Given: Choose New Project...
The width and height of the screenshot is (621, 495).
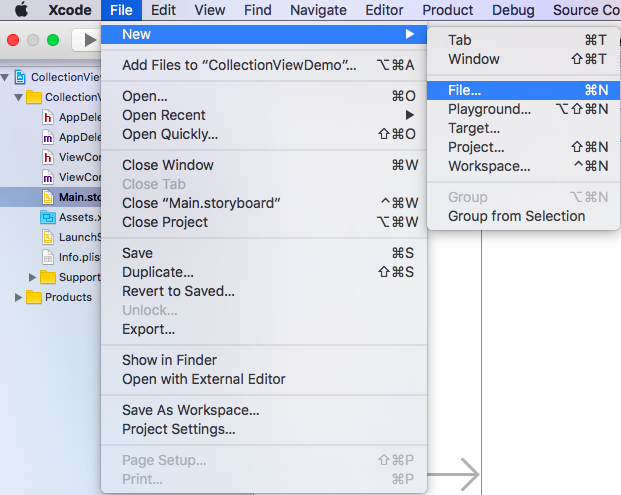Looking at the screenshot, I should 524,147.
